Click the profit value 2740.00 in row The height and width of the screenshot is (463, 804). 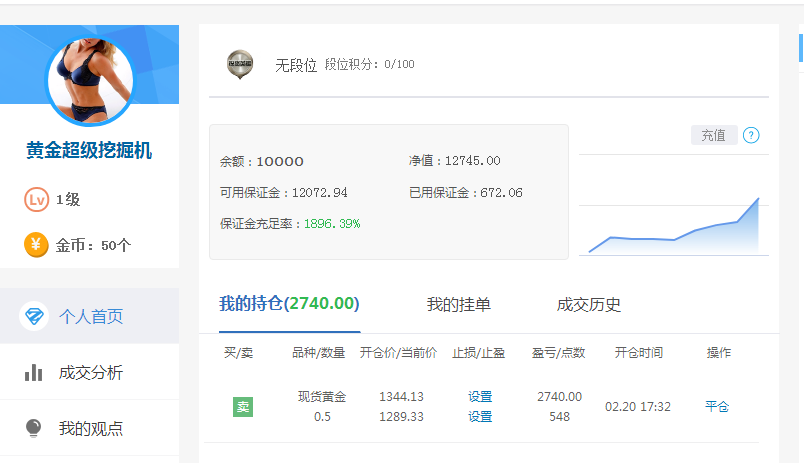pyautogui.click(x=559, y=396)
